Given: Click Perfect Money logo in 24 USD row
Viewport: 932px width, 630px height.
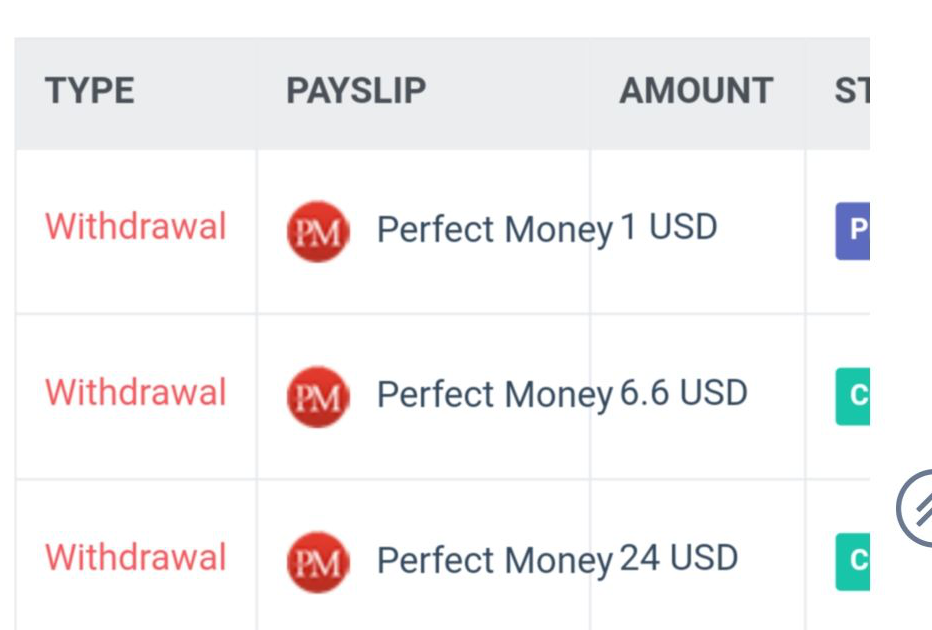Looking at the screenshot, I should coord(317,561).
